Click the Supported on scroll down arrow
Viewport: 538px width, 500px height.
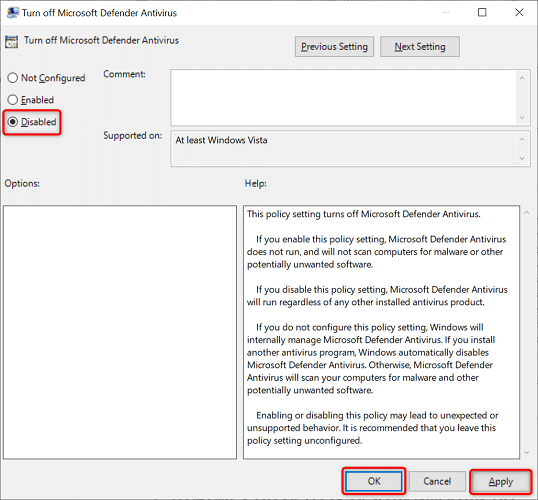coord(522,159)
